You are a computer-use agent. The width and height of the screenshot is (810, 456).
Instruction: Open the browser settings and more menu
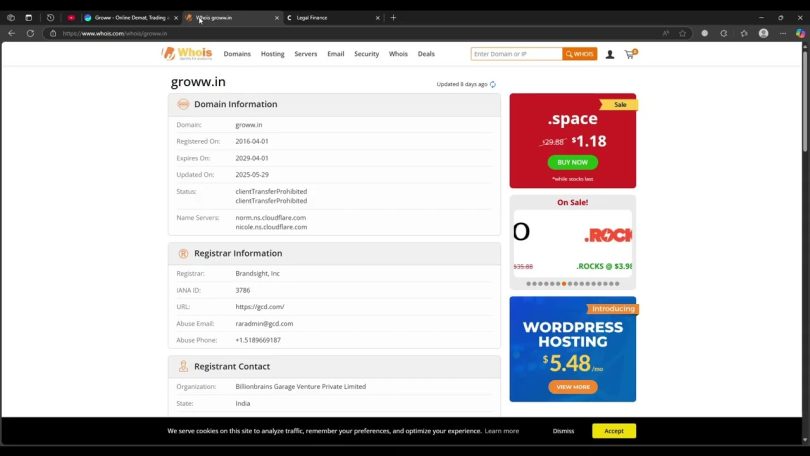pyautogui.click(x=783, y=33)
